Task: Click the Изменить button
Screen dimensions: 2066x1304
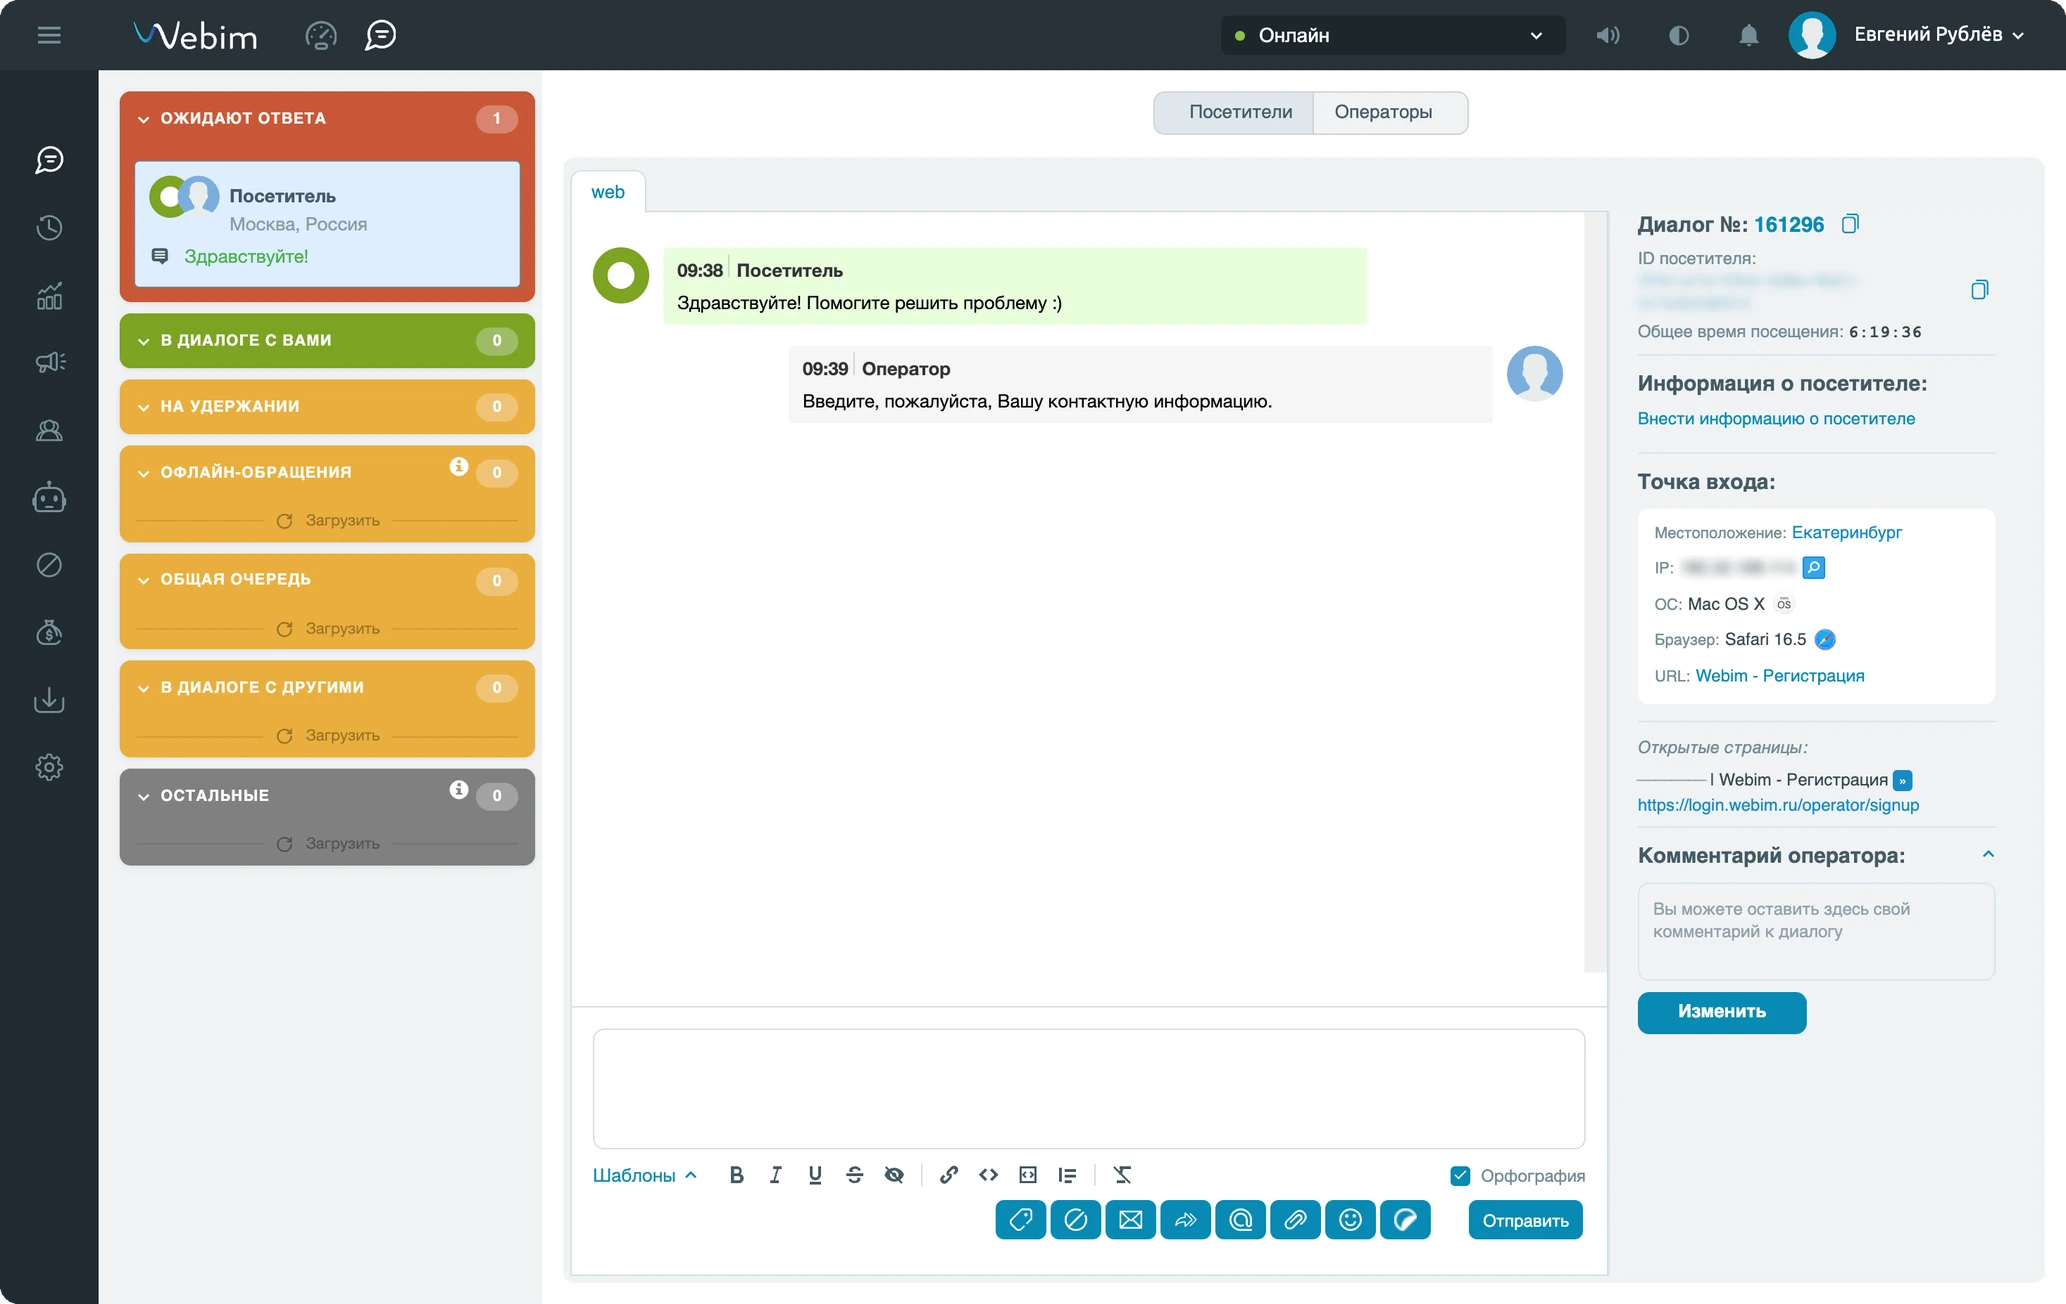Action: pos(1721,1012)
